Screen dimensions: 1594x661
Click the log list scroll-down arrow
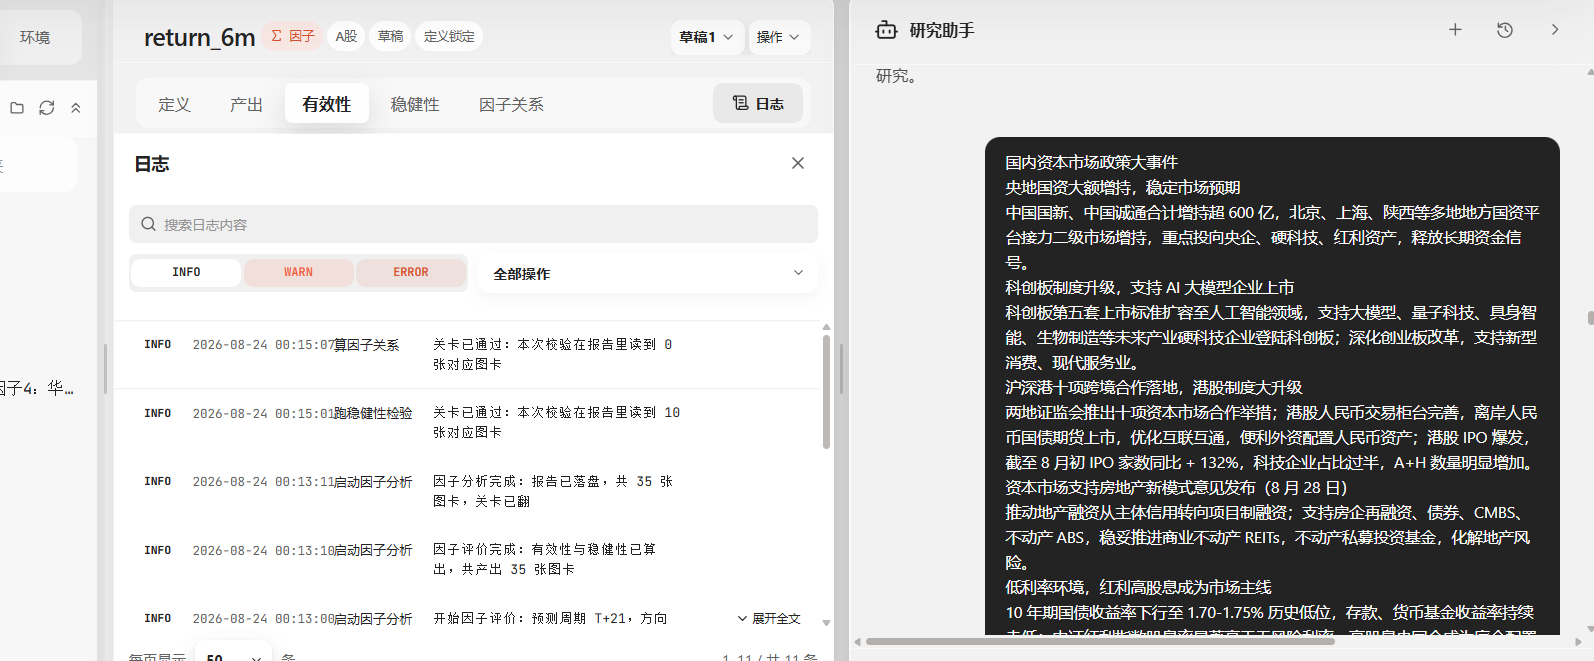pyautogui.click(x=826, y=622)
